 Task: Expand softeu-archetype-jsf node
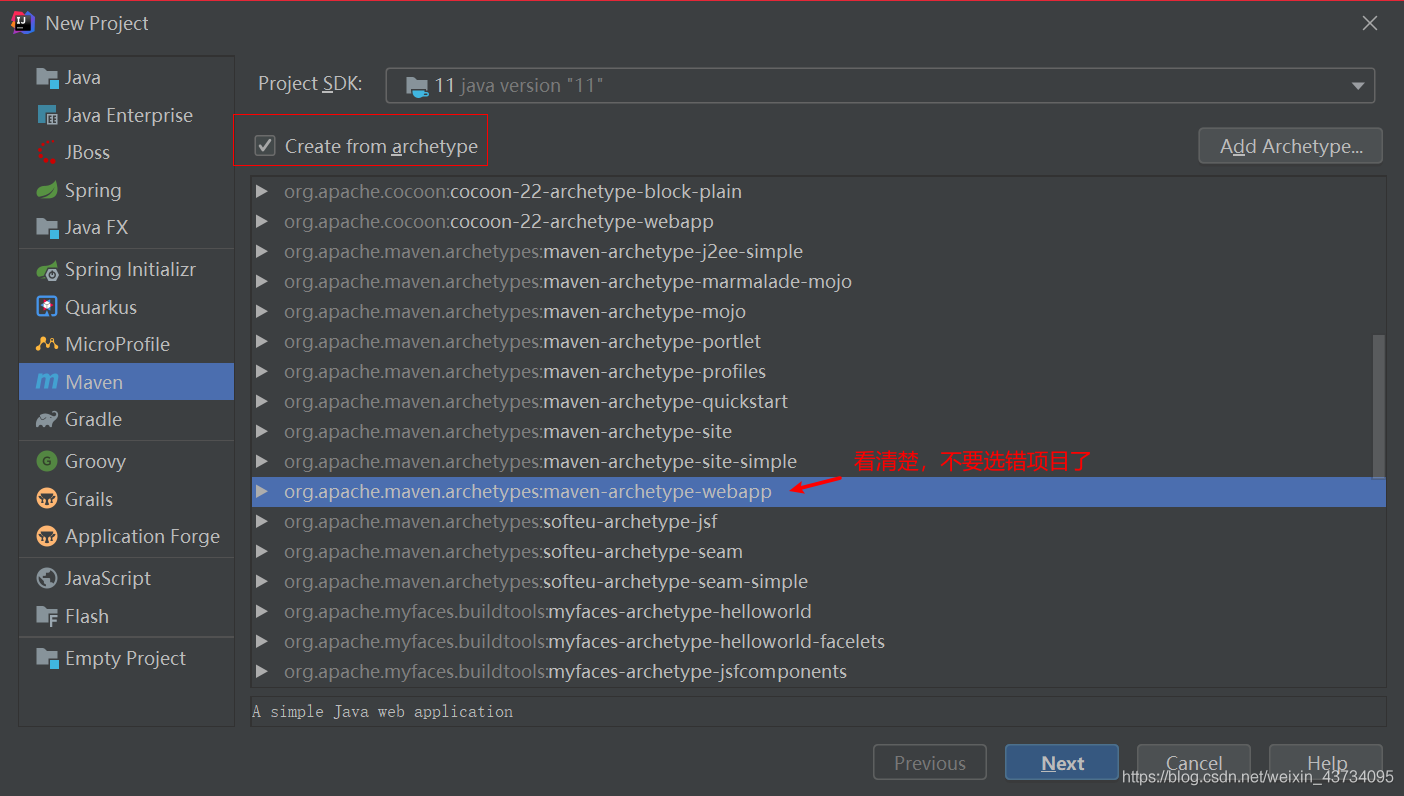tap(262, 521)
